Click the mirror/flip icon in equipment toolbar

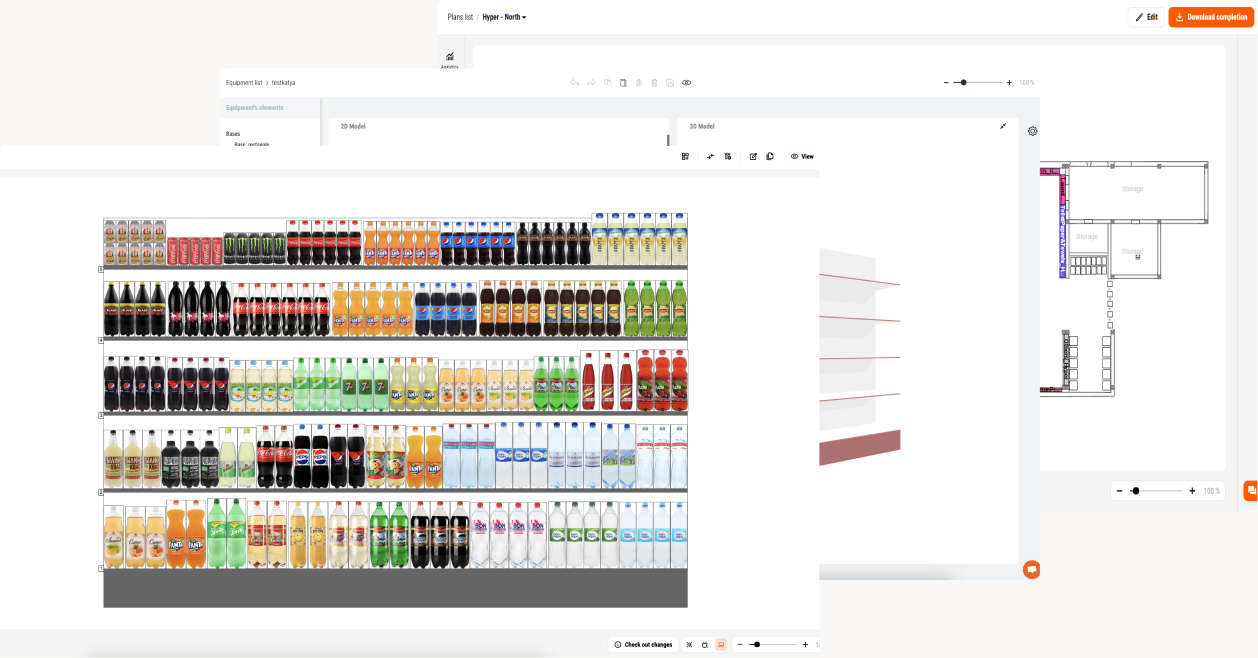[x=639, y=83]
